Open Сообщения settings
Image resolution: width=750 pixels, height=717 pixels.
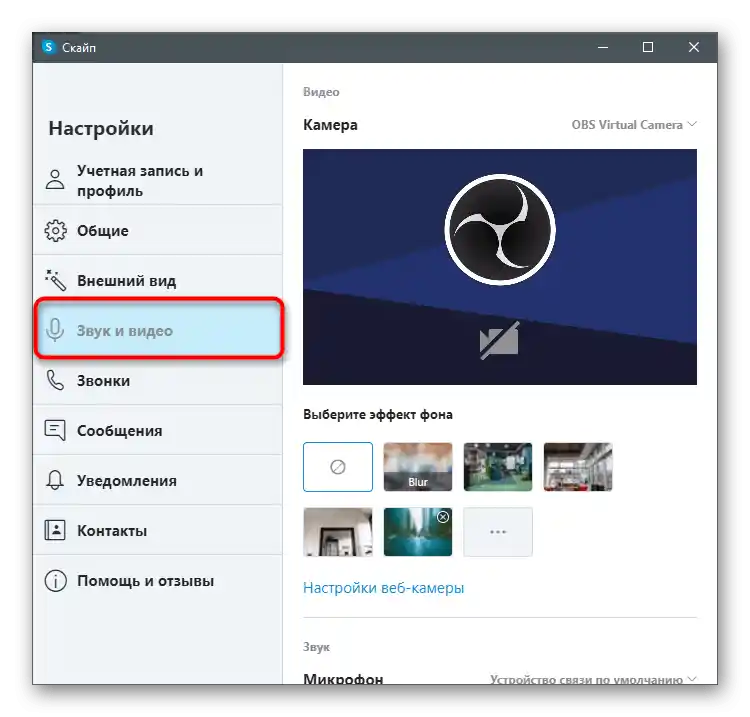tap(158, 430)
